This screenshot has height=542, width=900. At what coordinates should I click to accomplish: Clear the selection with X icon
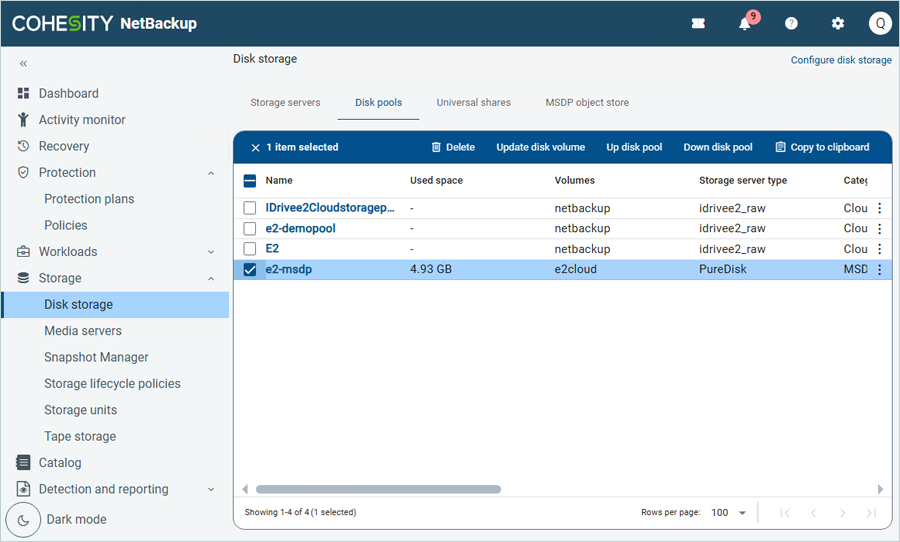255,147
